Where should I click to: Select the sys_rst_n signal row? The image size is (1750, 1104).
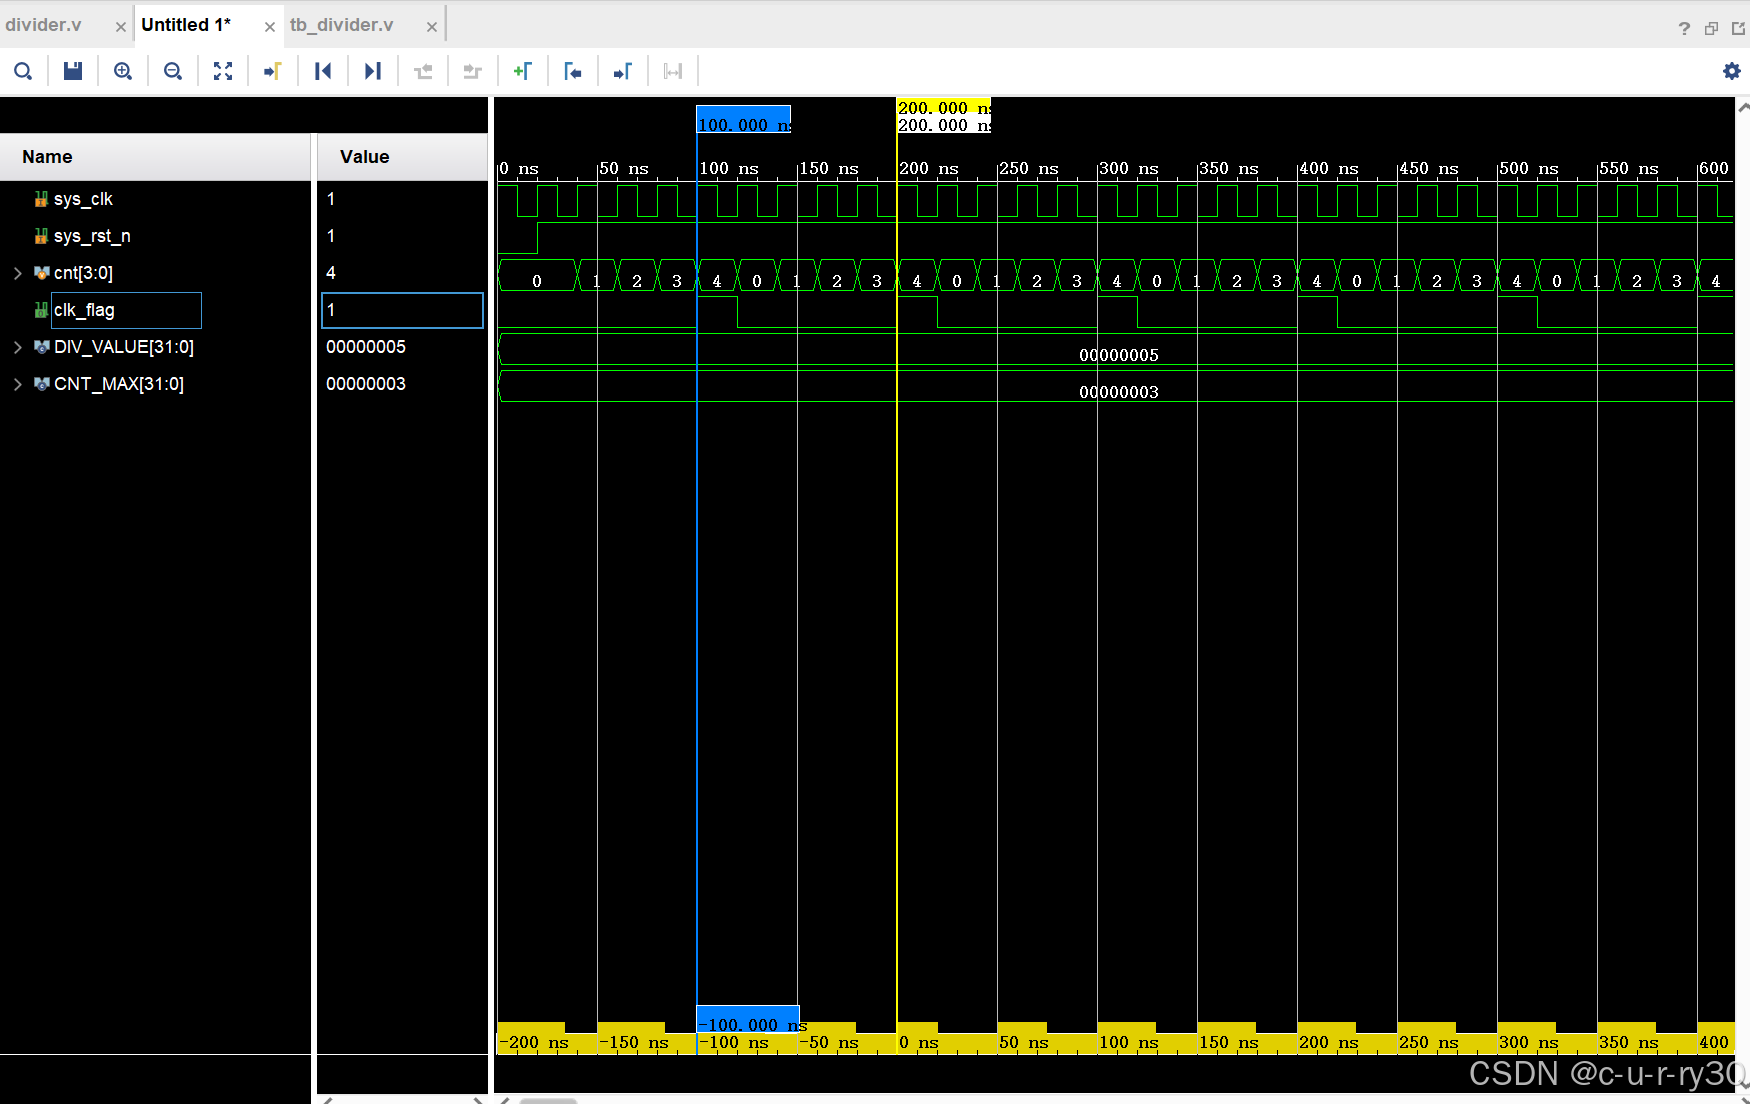pos(92,236)
